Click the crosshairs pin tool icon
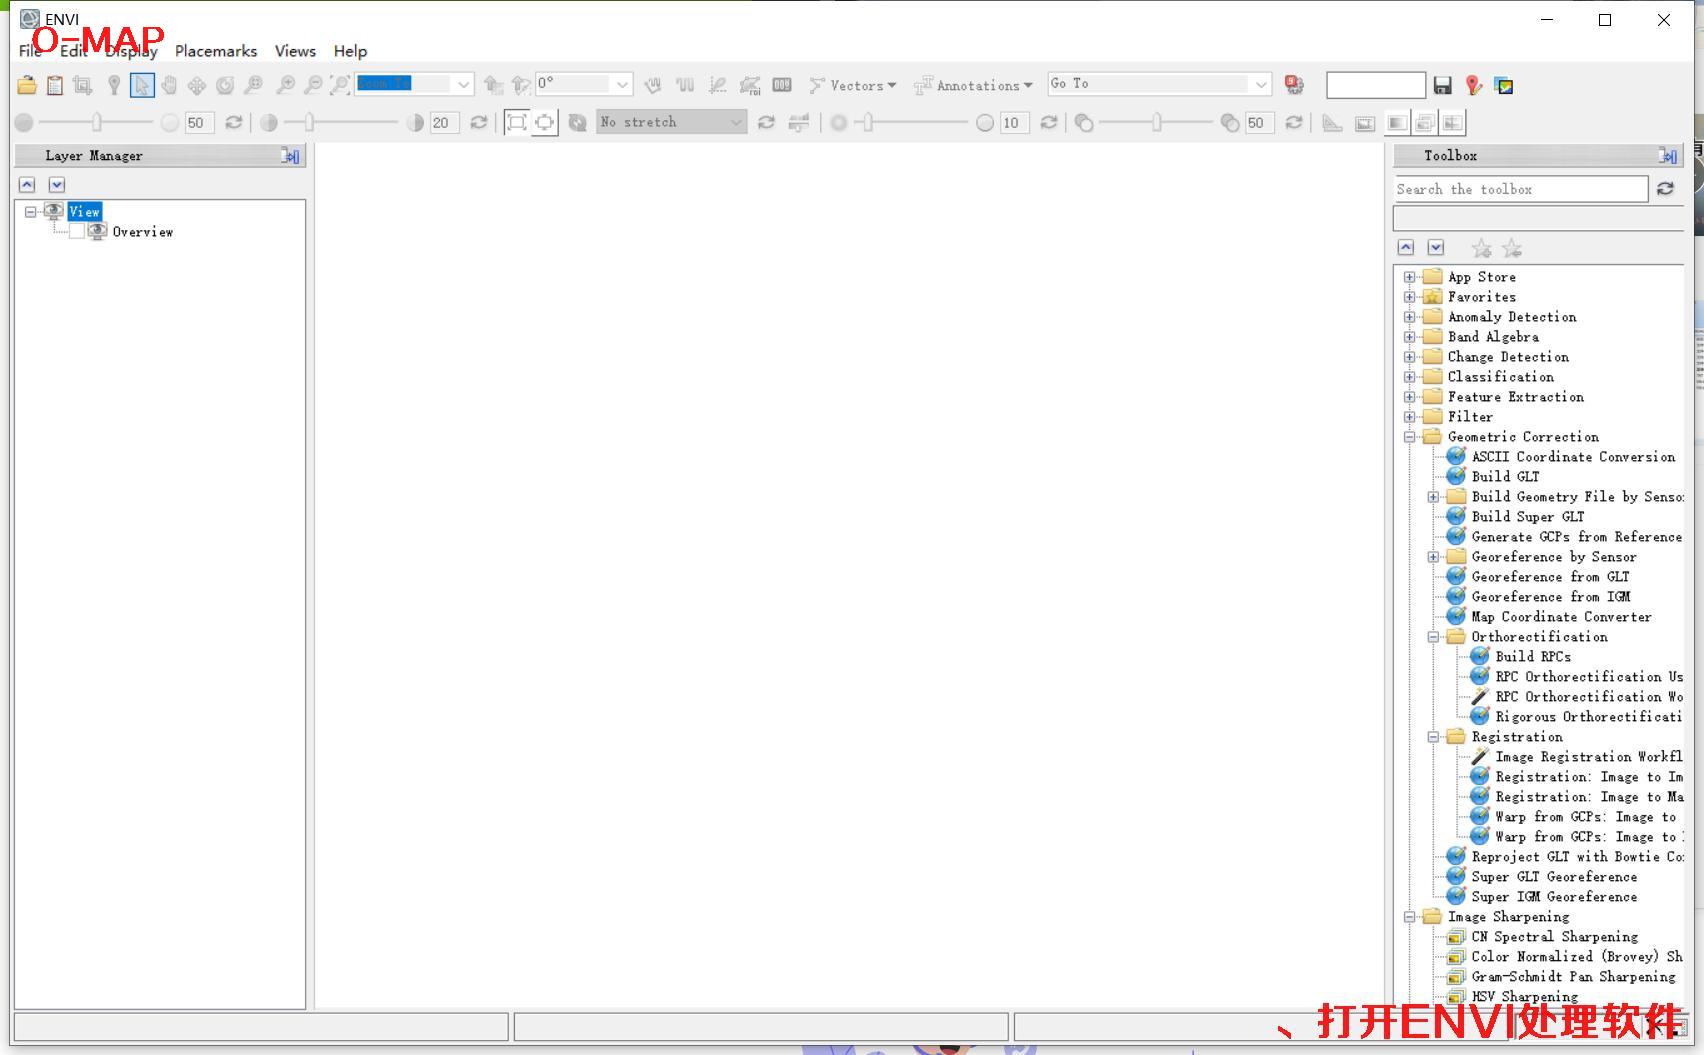This screenshot has width=1704, height=1055. coord(114,86)
